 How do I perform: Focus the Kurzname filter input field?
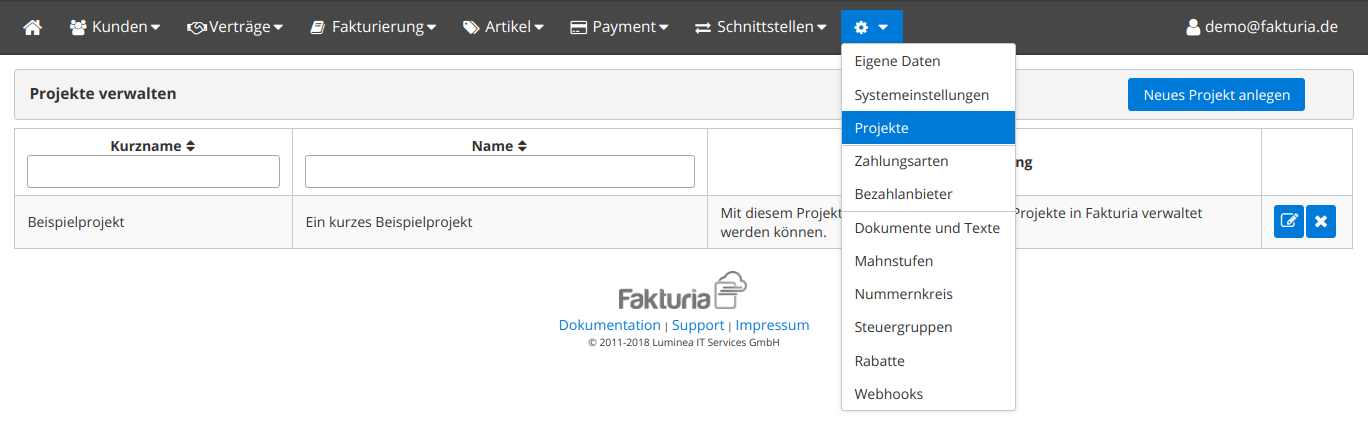153,172
